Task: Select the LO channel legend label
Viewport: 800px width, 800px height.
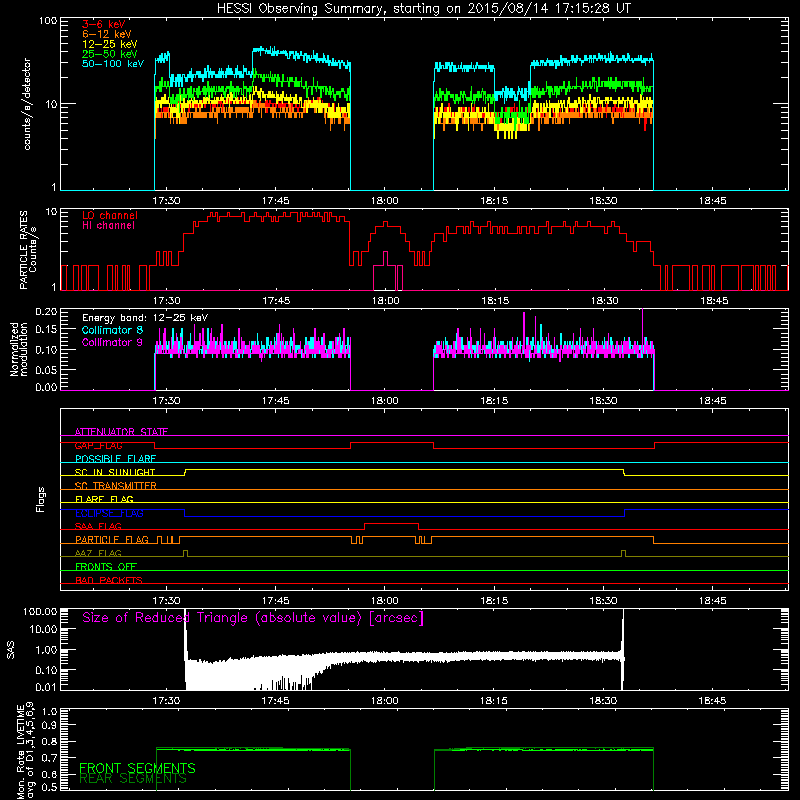Action: coord(110,215)
